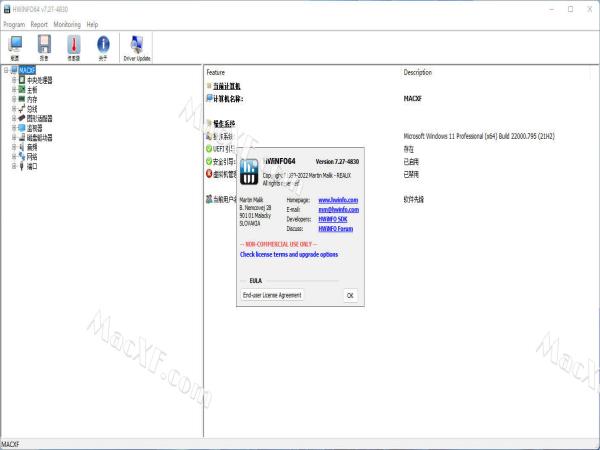Collapse the MACXF root tree node
The width and height of the screenshot is (600, 450).
point(6,70)
